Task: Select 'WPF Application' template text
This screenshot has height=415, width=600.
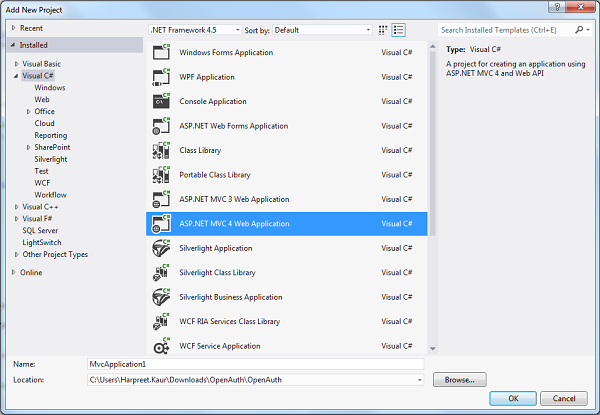Action: [x=207, y=77]
